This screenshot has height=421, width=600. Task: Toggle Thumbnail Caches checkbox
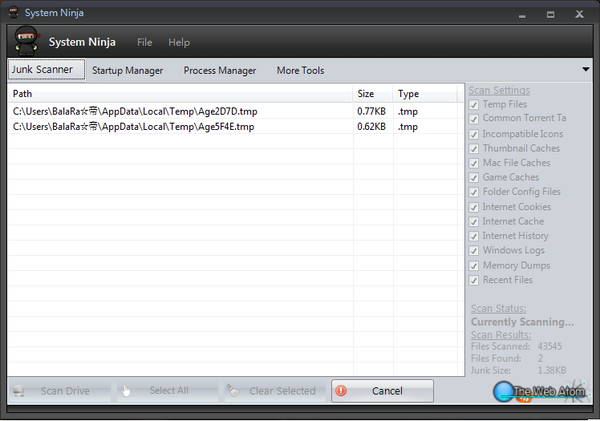(x=474, y=148)
